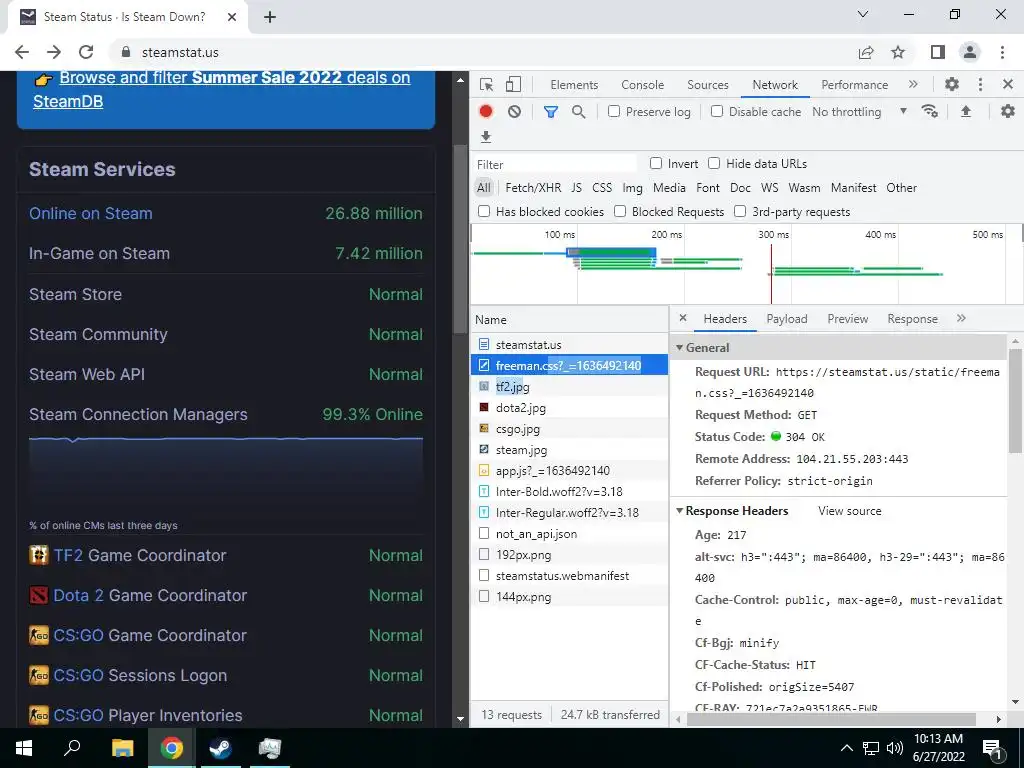
Task: Share this page from the address bar
Action: (866, 52)
